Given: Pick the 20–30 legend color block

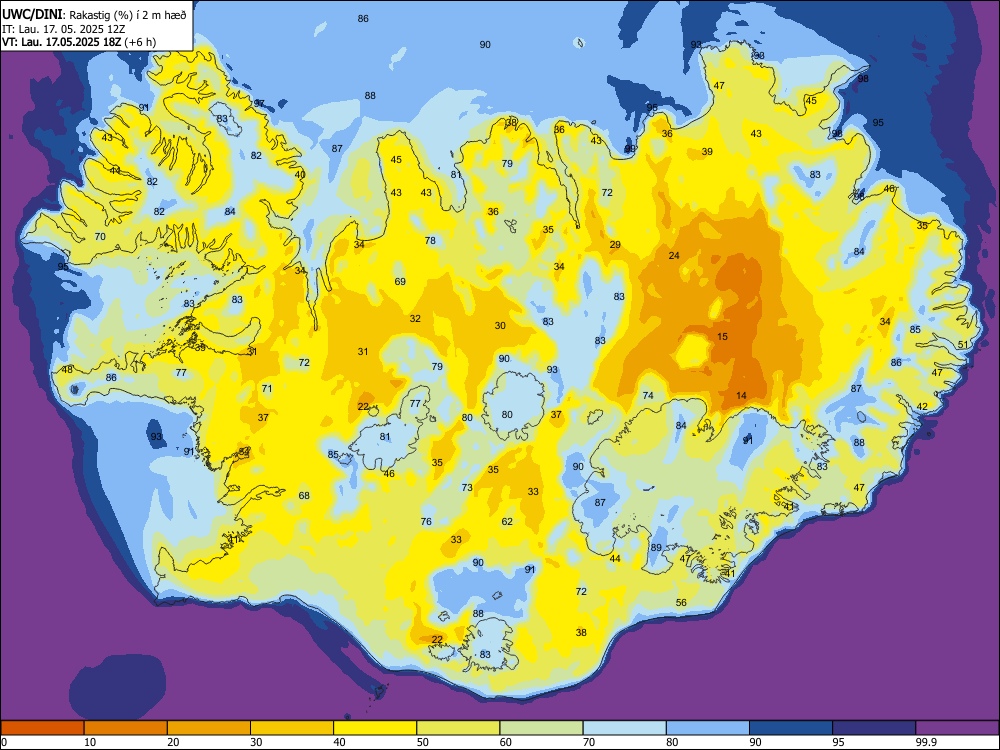Looking at the screenshot, I should (209, 728).
